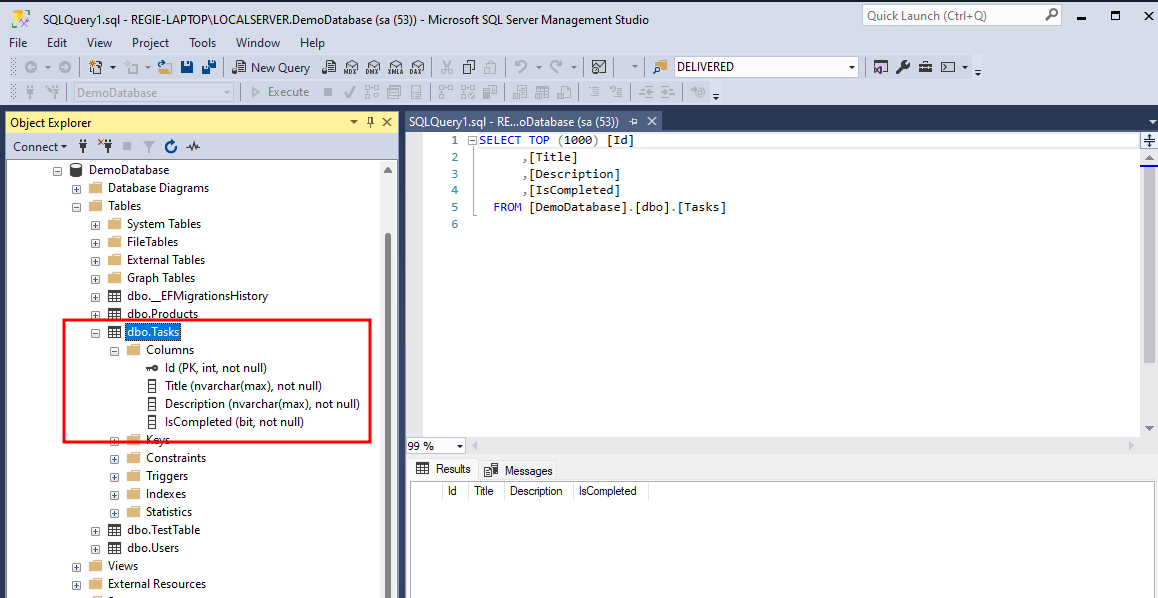1158x598 pixels.
Task: Expand the Constraints folder
Action: (x=114, y=457)
